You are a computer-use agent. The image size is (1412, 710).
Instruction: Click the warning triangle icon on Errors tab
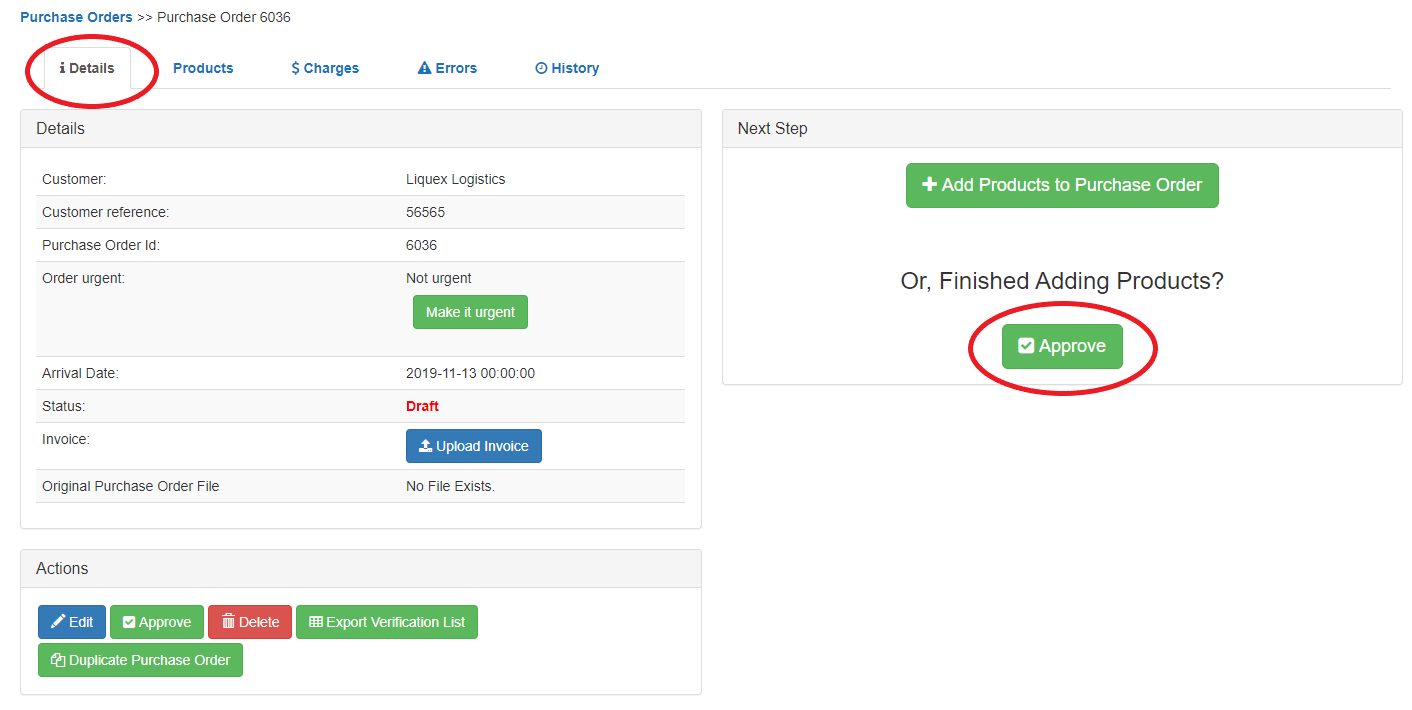tap(424, 68)
